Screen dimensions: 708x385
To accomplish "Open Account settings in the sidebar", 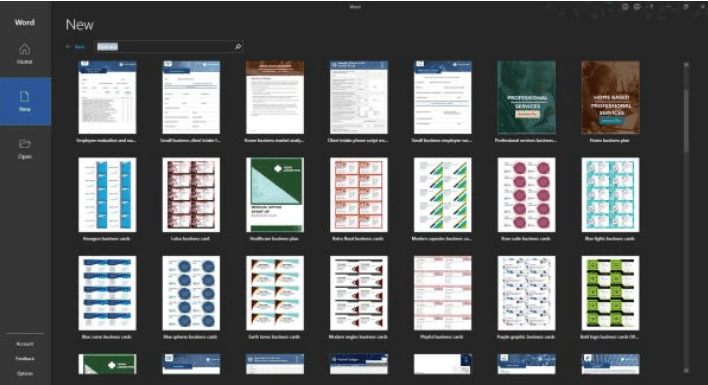I will 25,344.
